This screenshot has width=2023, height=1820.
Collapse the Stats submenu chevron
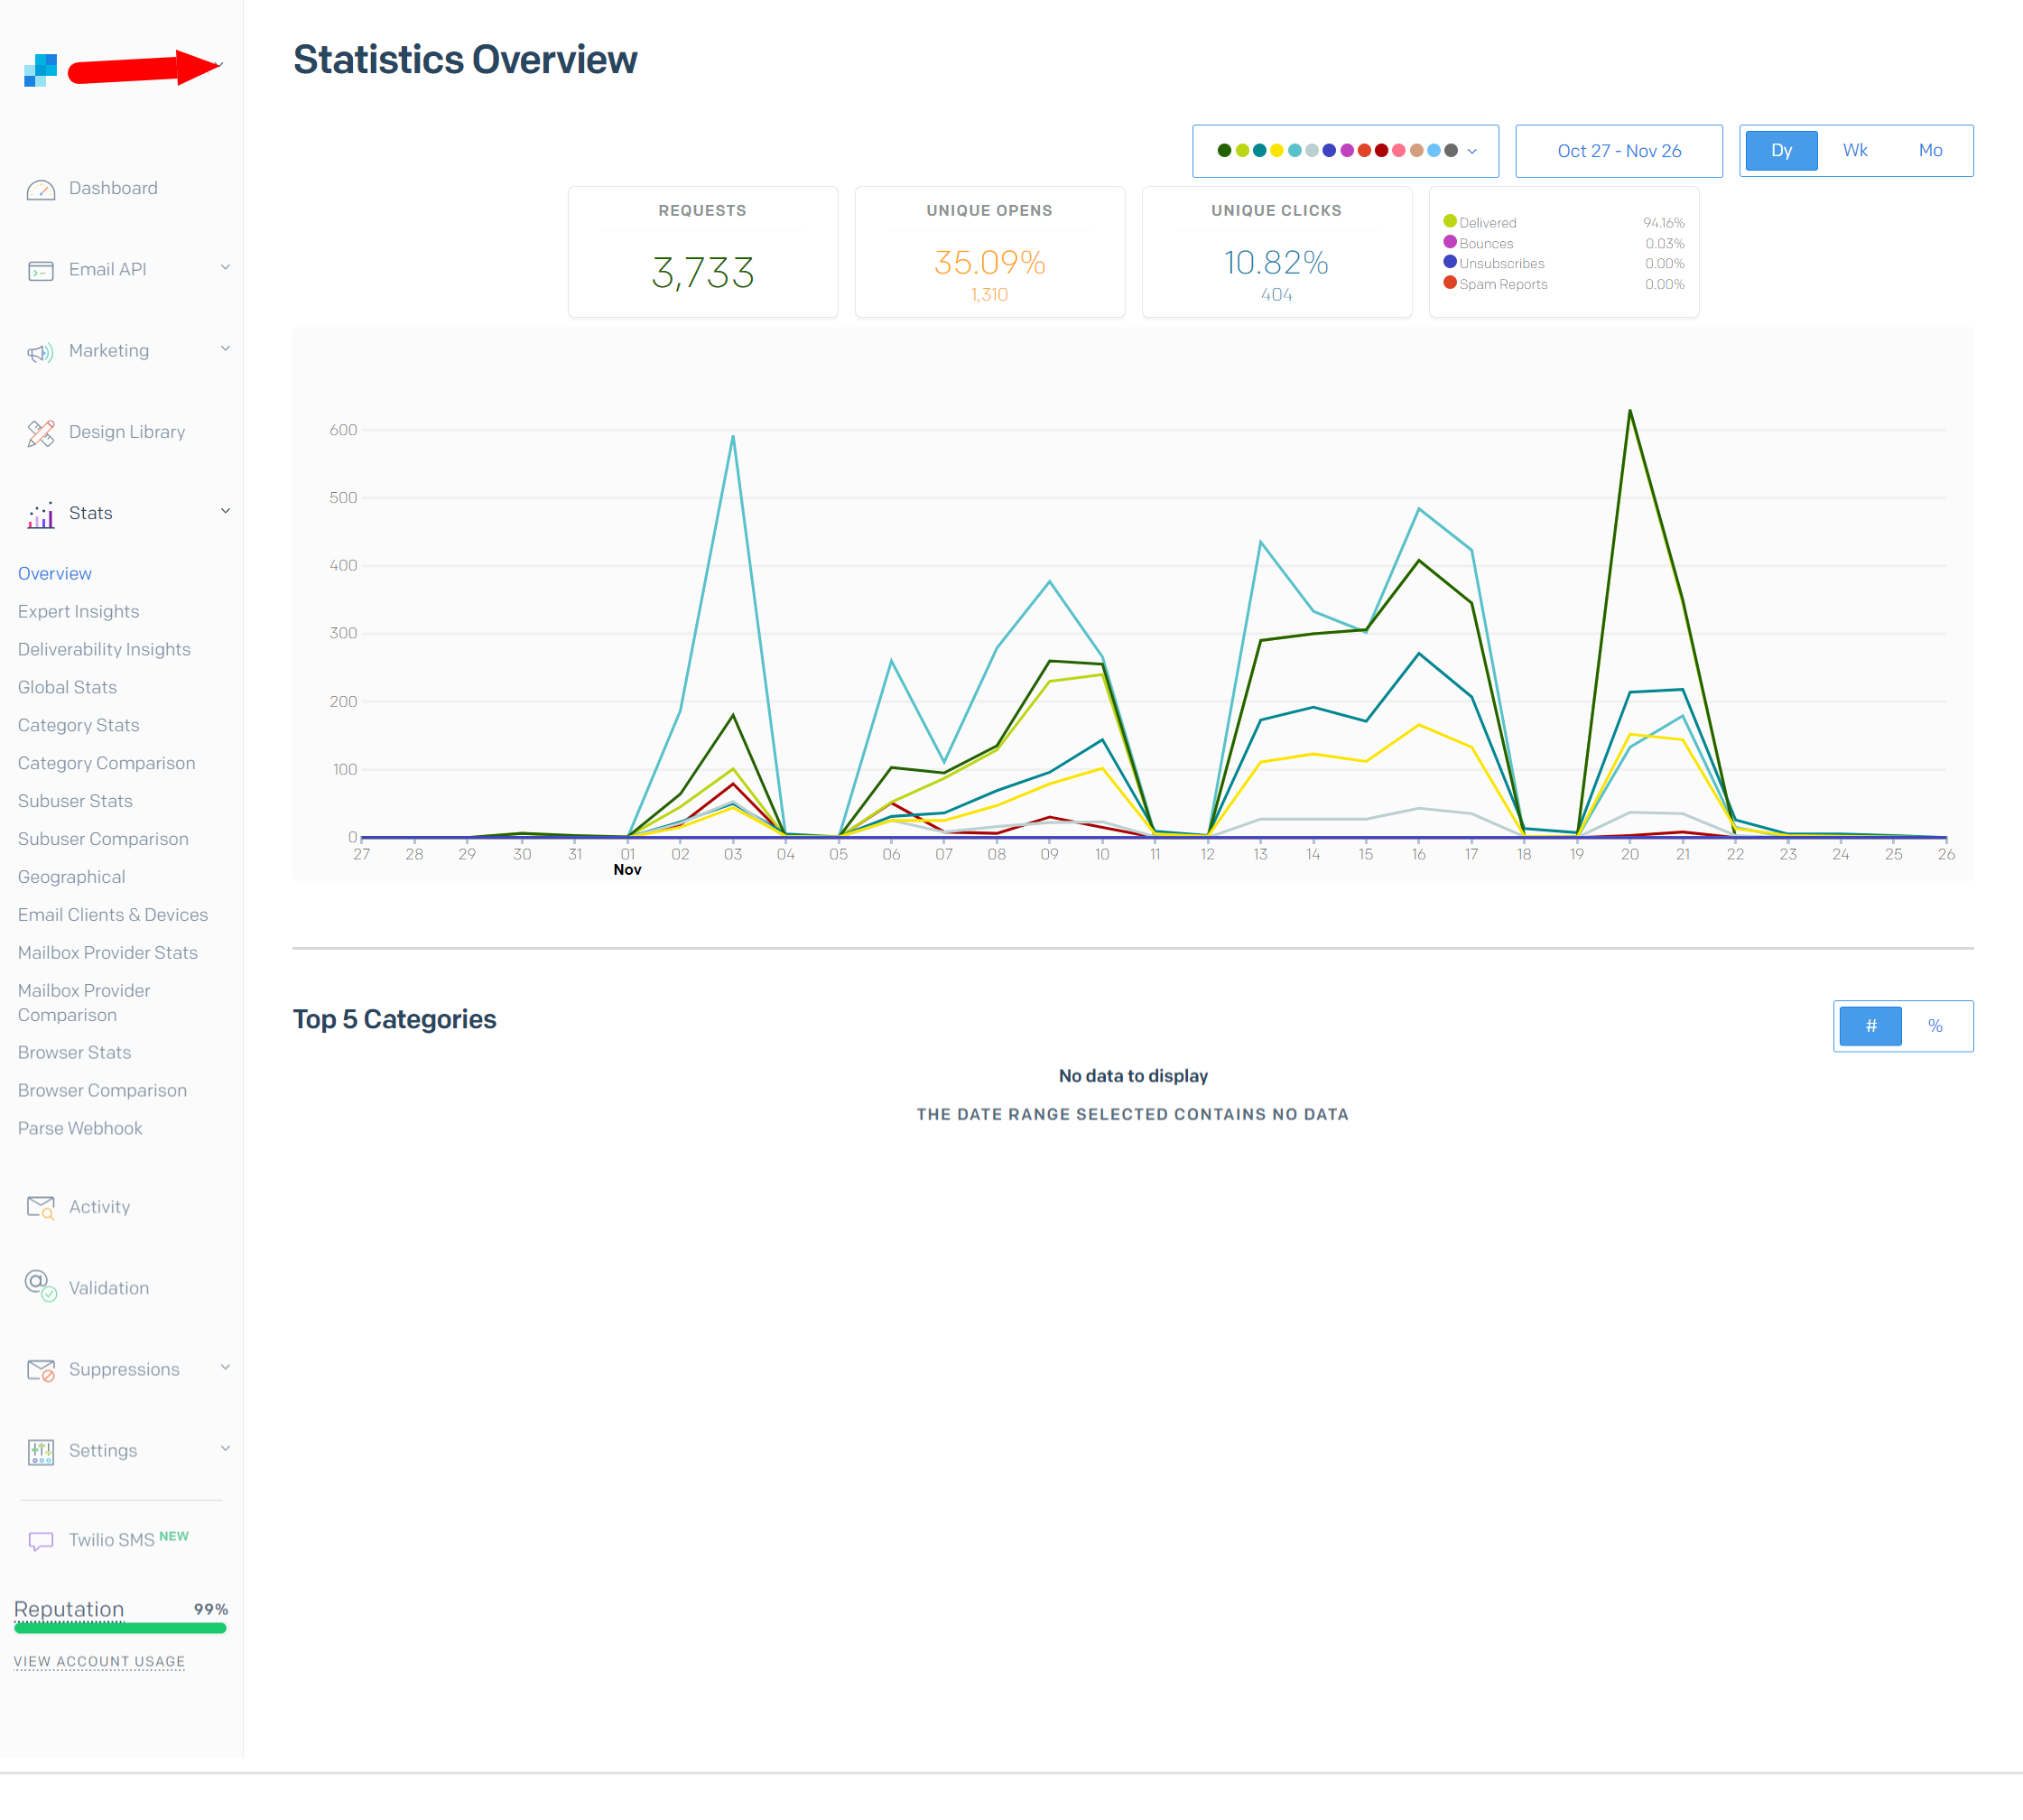point(225,511)
